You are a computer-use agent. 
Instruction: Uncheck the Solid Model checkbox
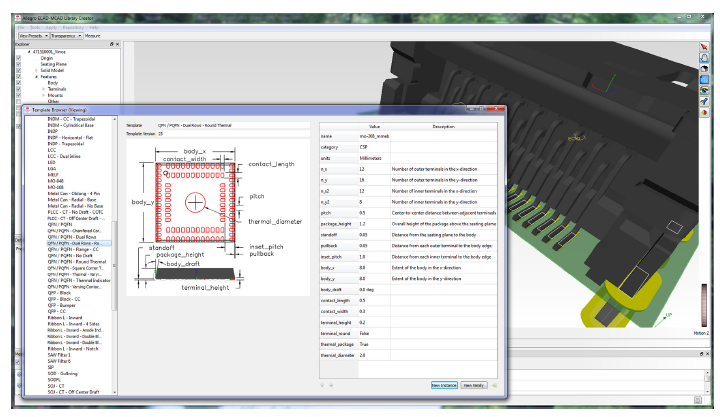[19, 70]
